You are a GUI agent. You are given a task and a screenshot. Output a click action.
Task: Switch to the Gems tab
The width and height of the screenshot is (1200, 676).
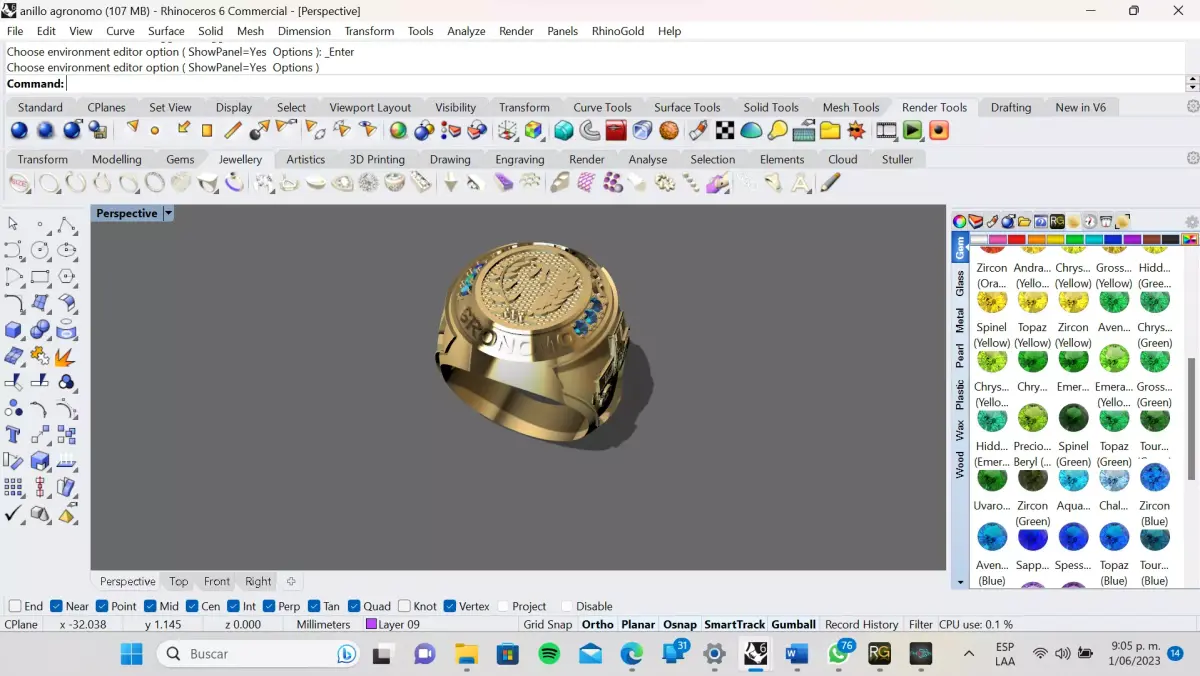[180, 159]
